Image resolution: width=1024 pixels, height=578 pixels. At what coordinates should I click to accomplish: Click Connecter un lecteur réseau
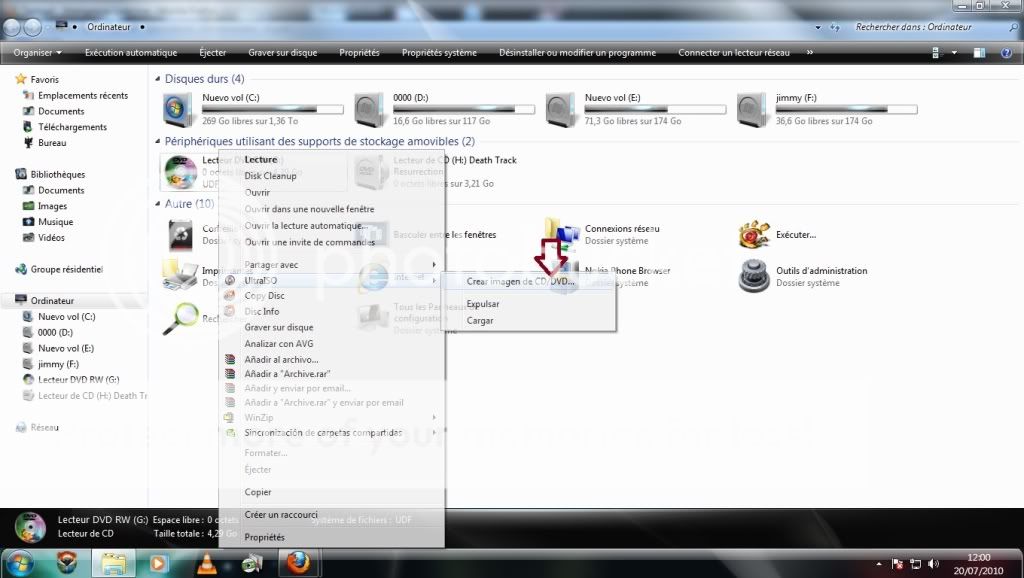pos(734,53)
